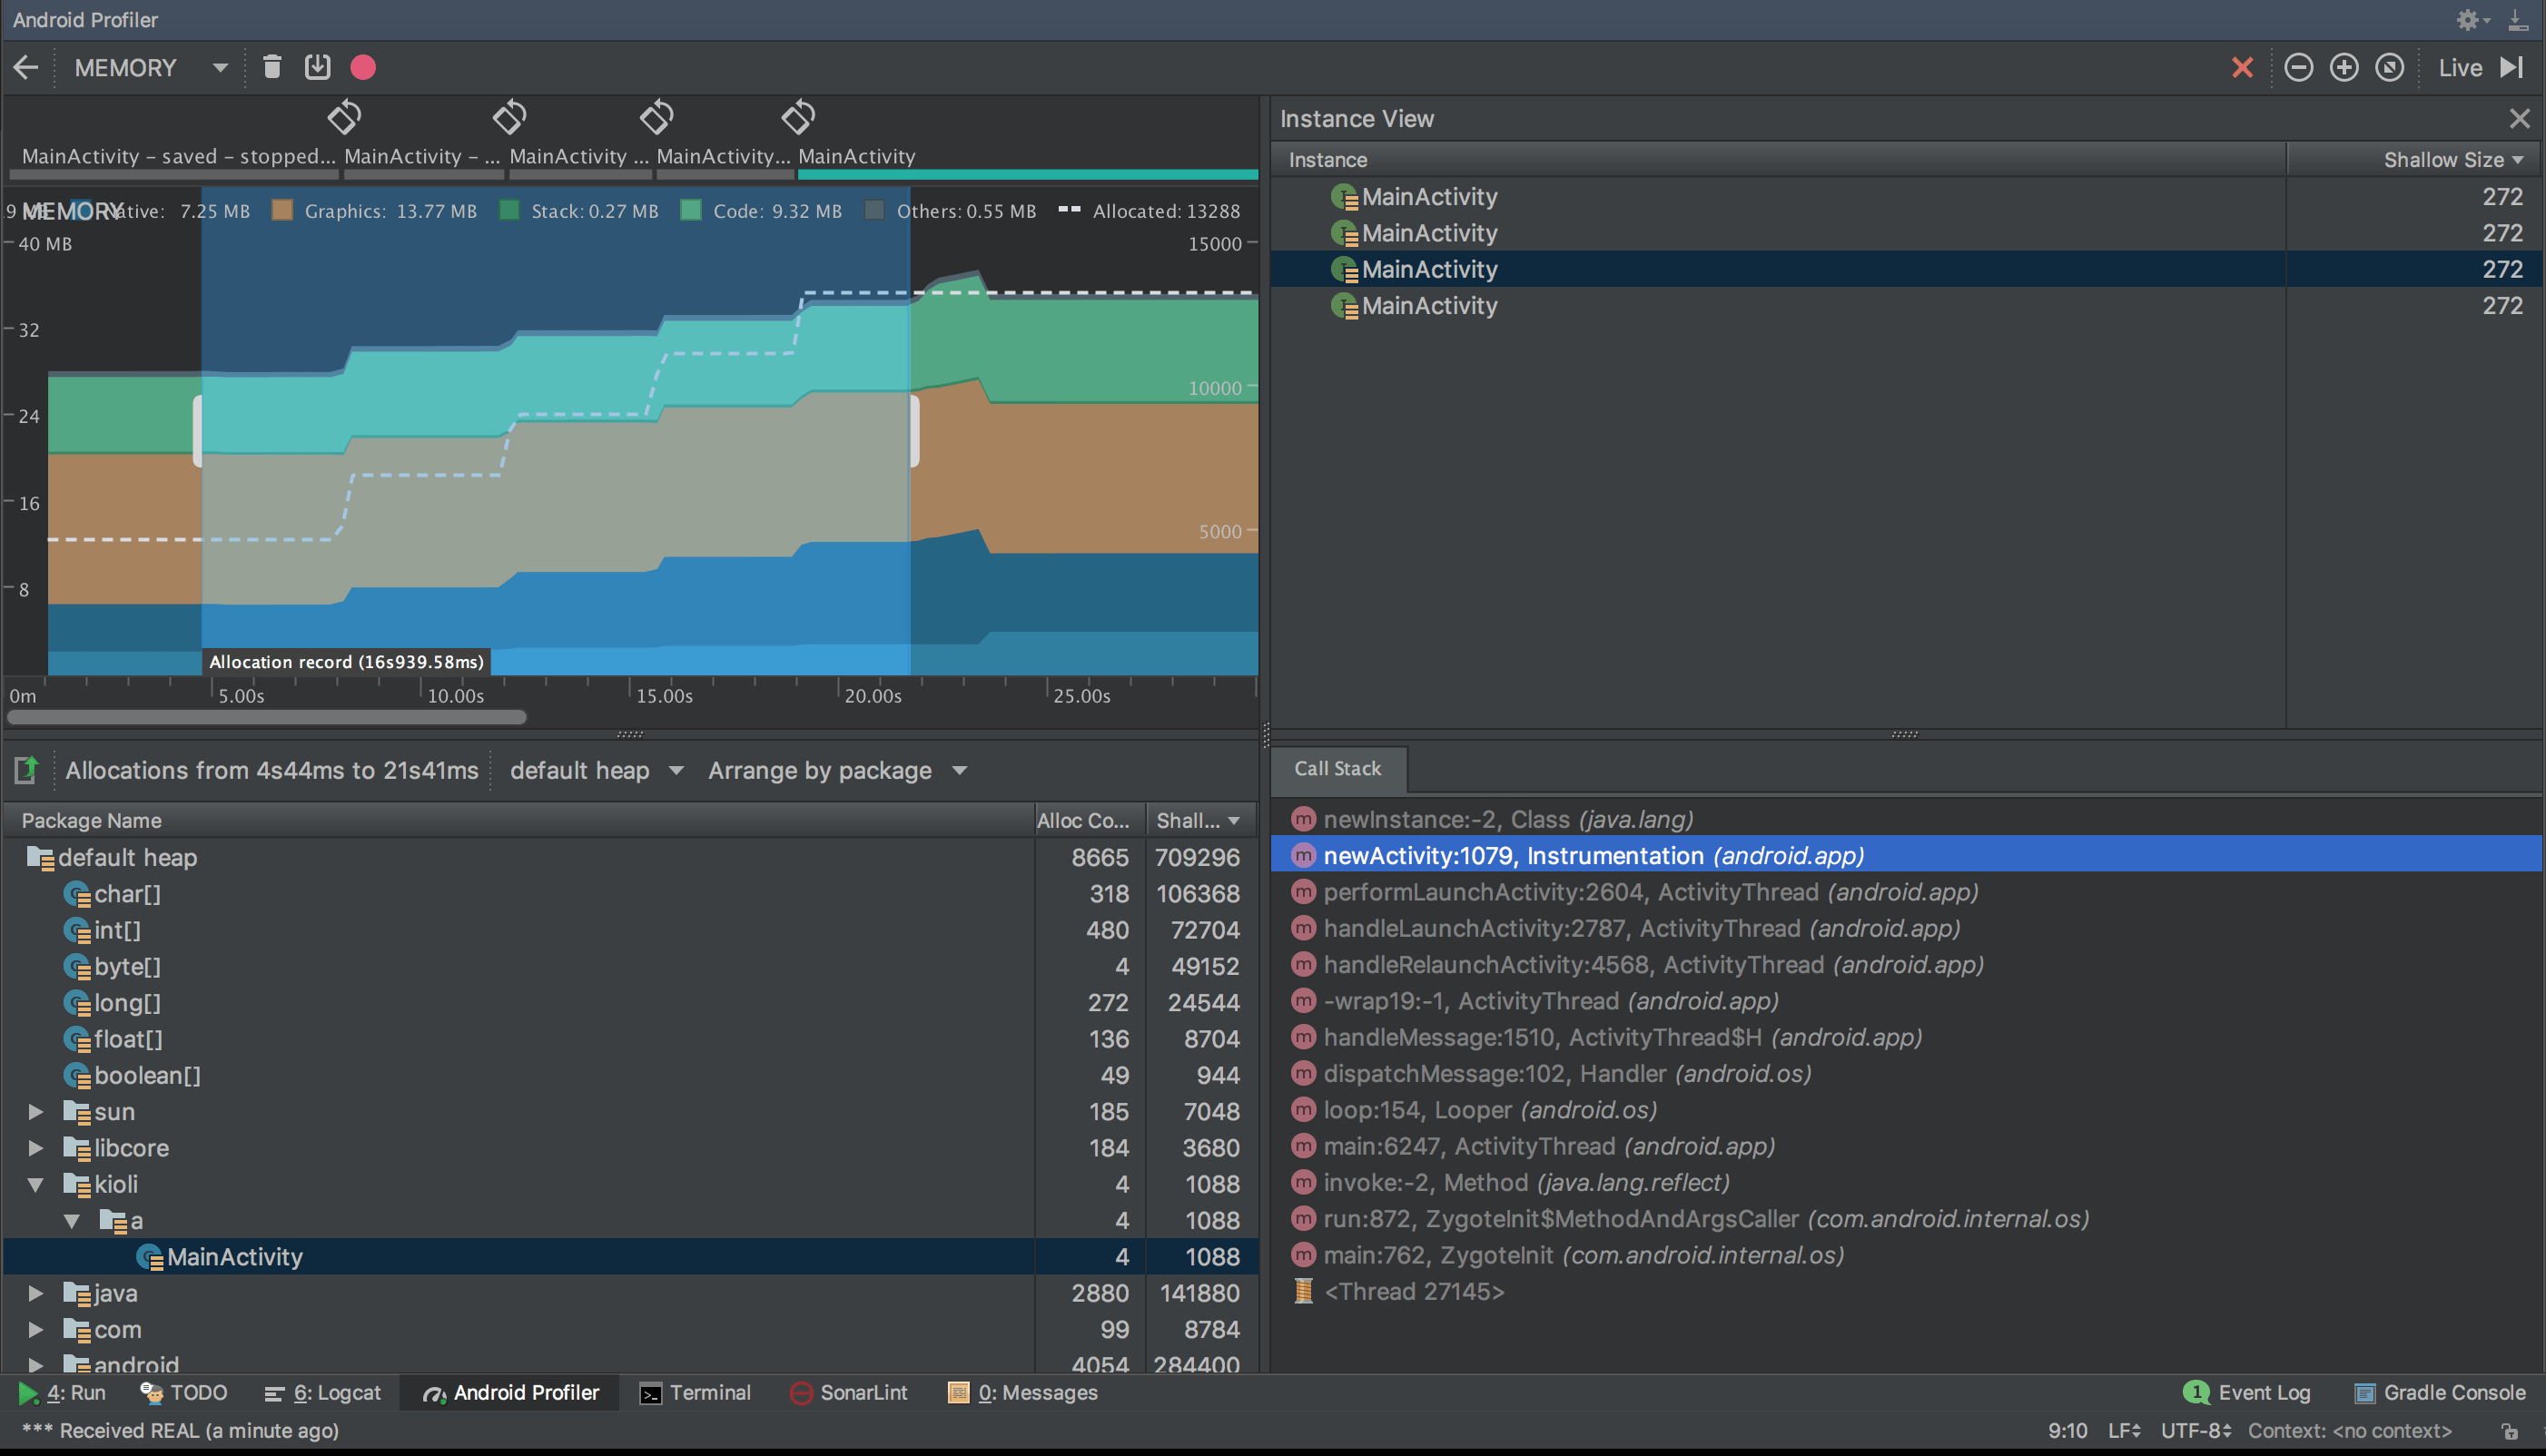Click the dump Java heap icon

pos(317,67)
